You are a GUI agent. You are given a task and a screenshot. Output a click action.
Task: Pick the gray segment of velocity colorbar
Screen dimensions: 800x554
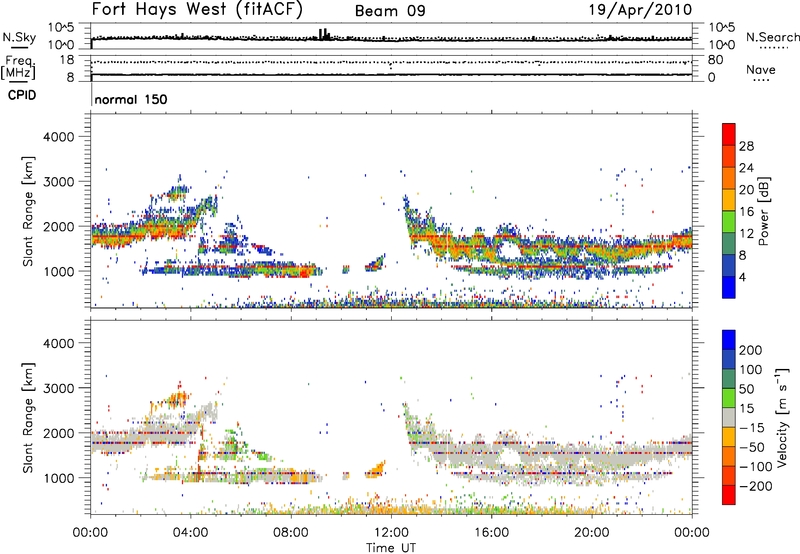pos(729,418)
